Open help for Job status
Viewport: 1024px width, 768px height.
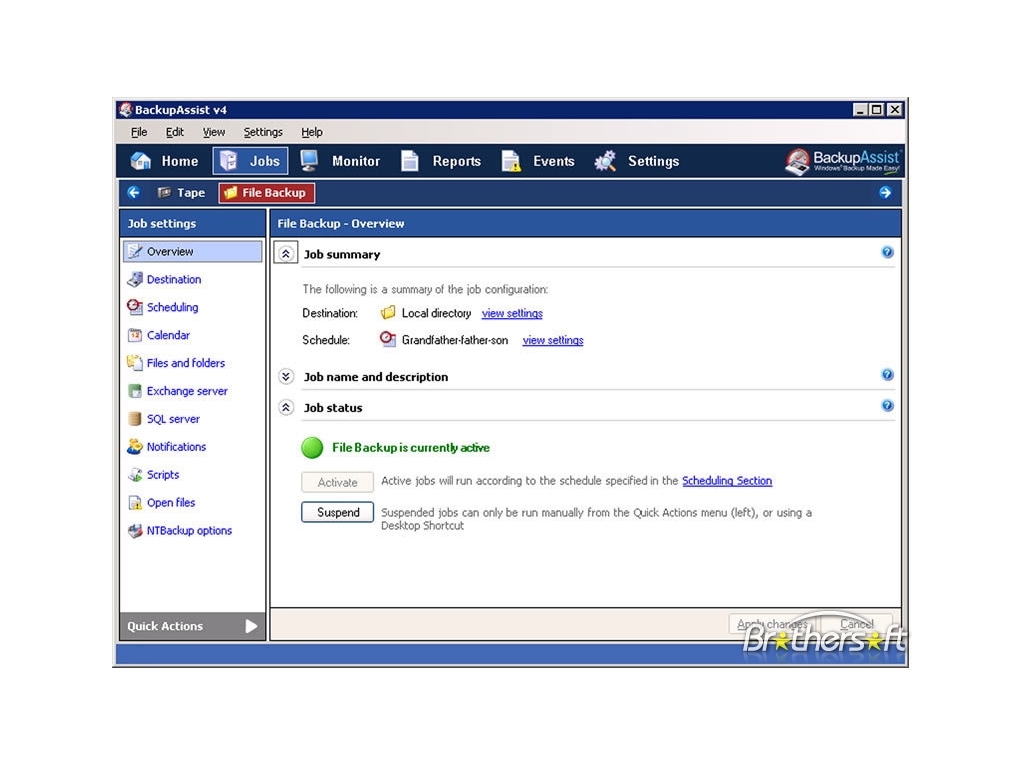click(887, 406)
